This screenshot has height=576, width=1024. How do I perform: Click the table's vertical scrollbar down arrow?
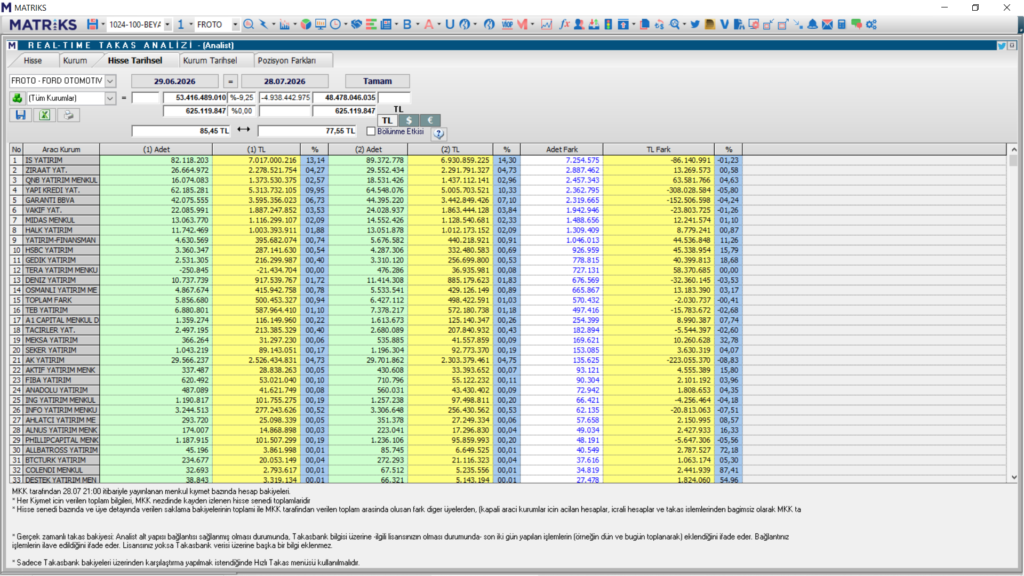[1014, 477]
